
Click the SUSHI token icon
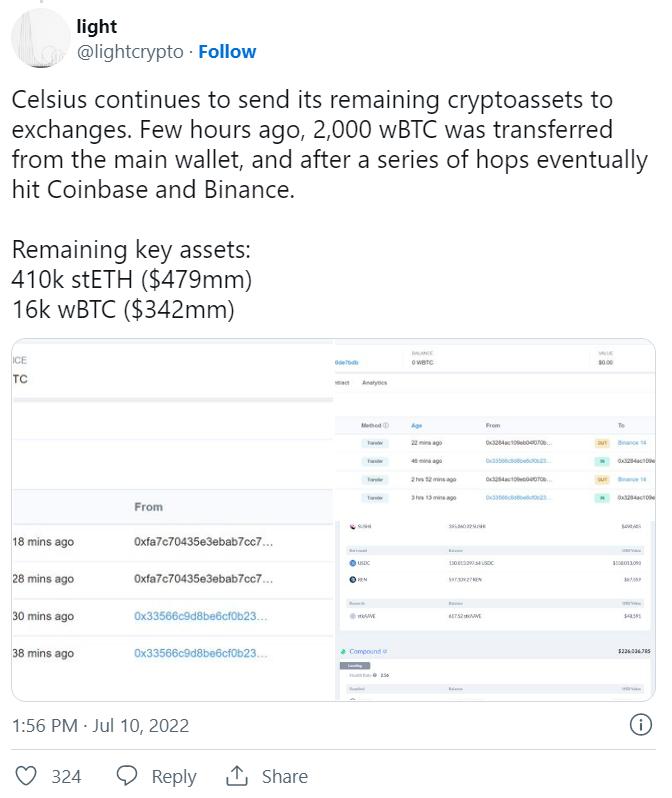[x=353, y=526]
